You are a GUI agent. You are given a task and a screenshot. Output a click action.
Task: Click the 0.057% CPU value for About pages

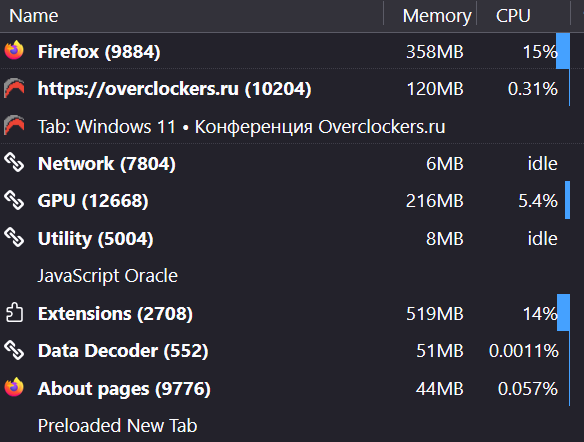click(x=528, y=389)
